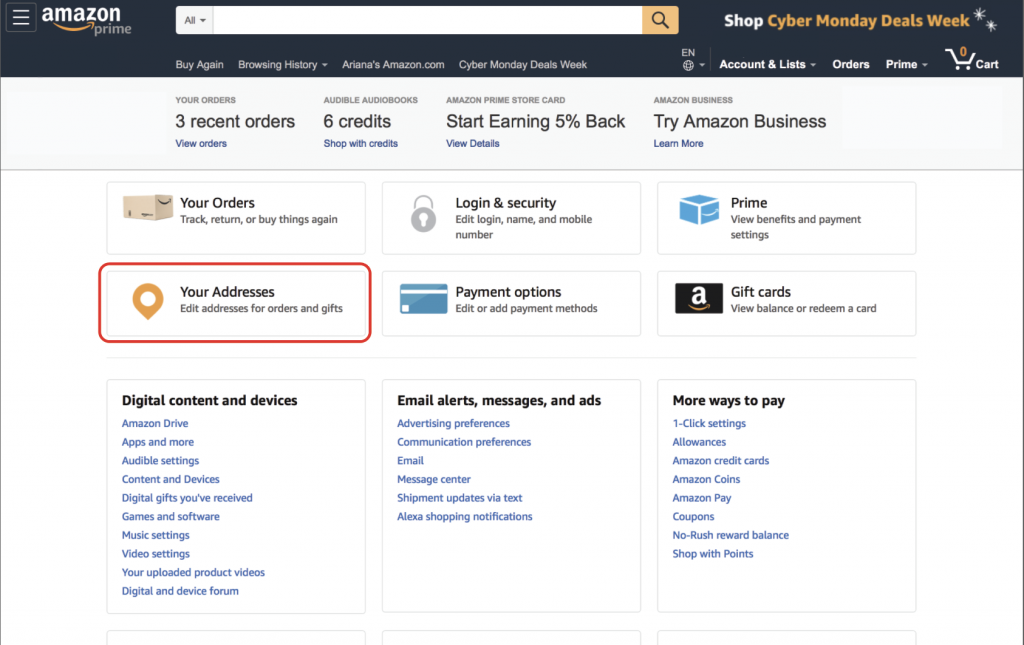The width and height of the screenshot is (1024, 645).
Task: Open the Payment options card title
Action: point(508,292)
